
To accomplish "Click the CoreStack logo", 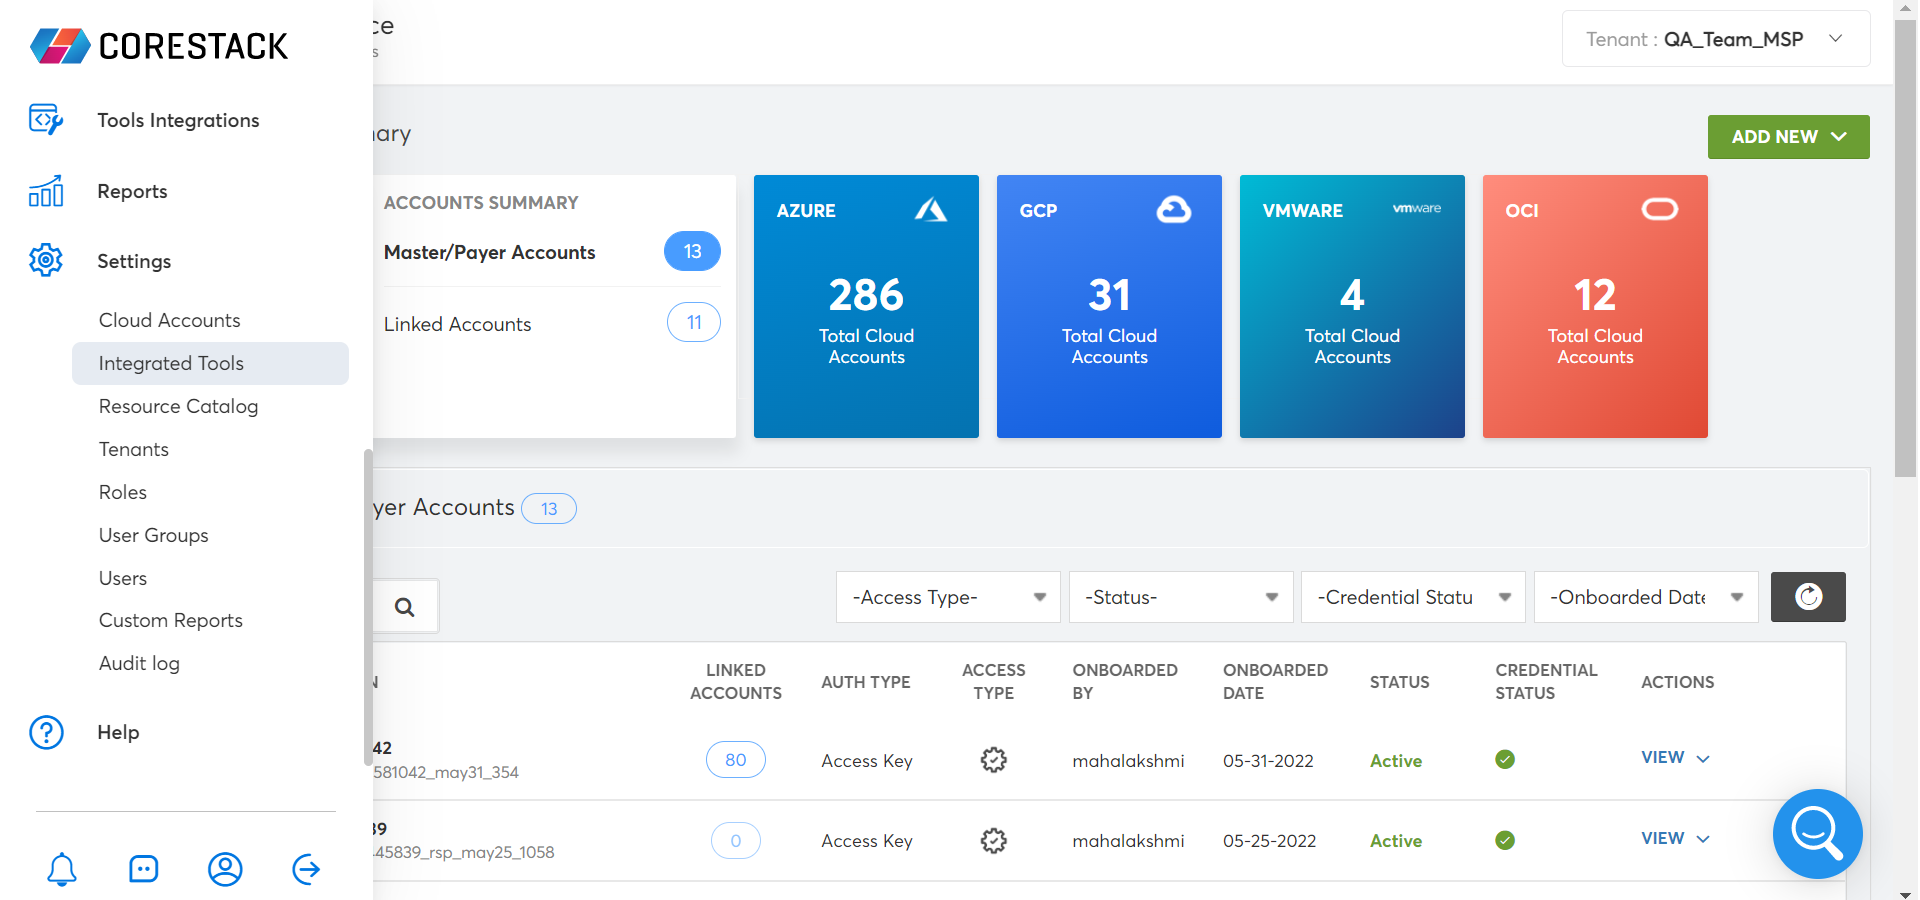I will click(x=159, y=46).
